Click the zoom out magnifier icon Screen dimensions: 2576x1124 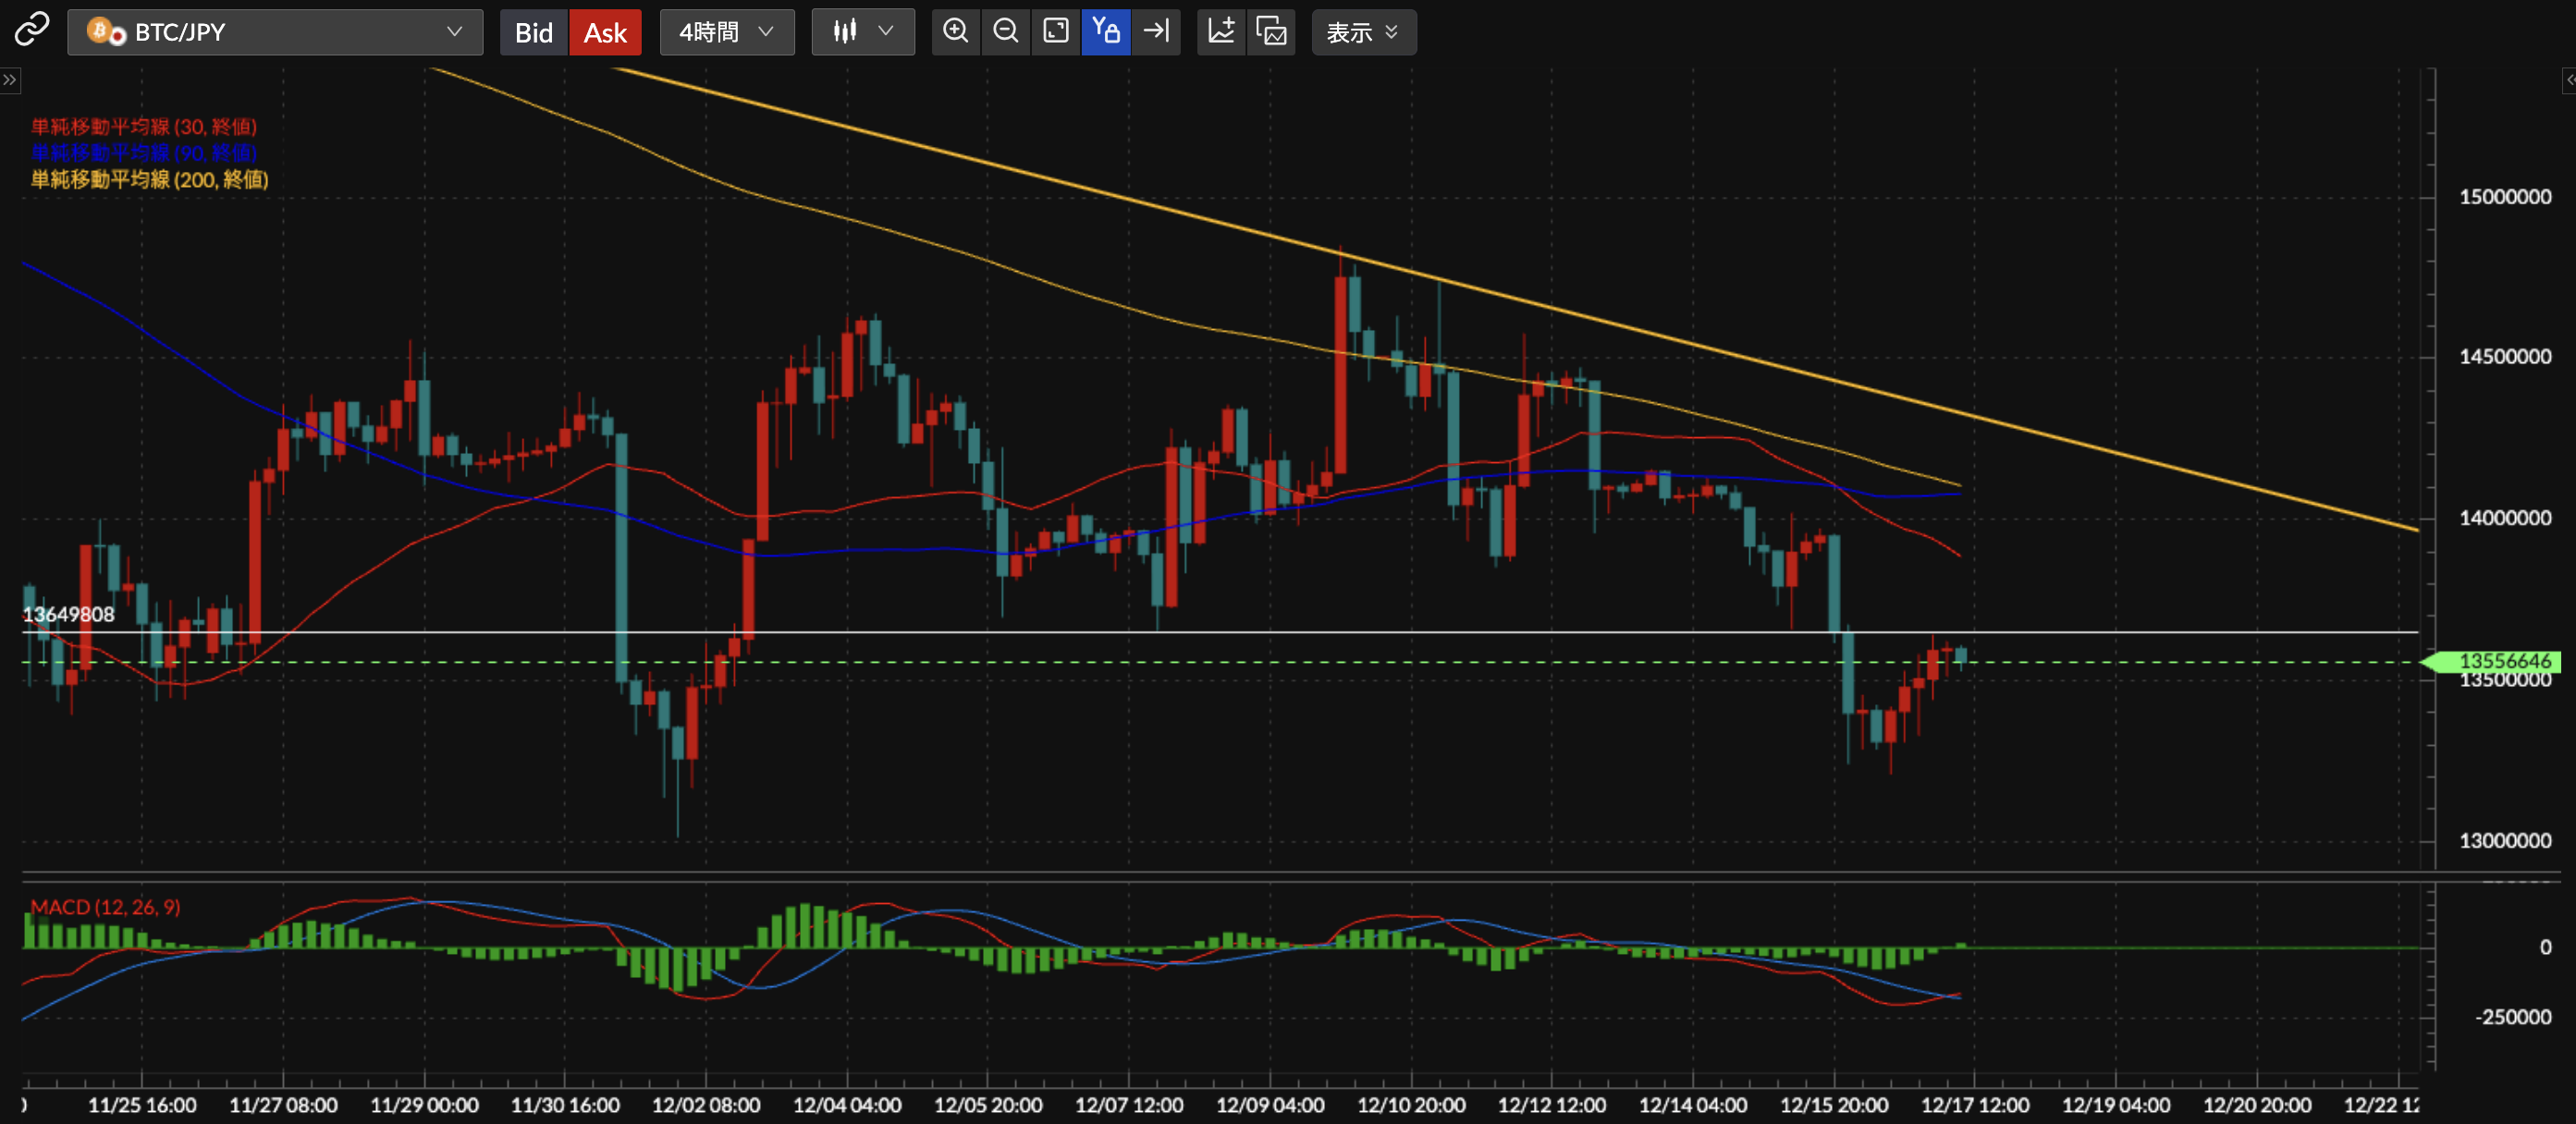tap(1006, 31)
